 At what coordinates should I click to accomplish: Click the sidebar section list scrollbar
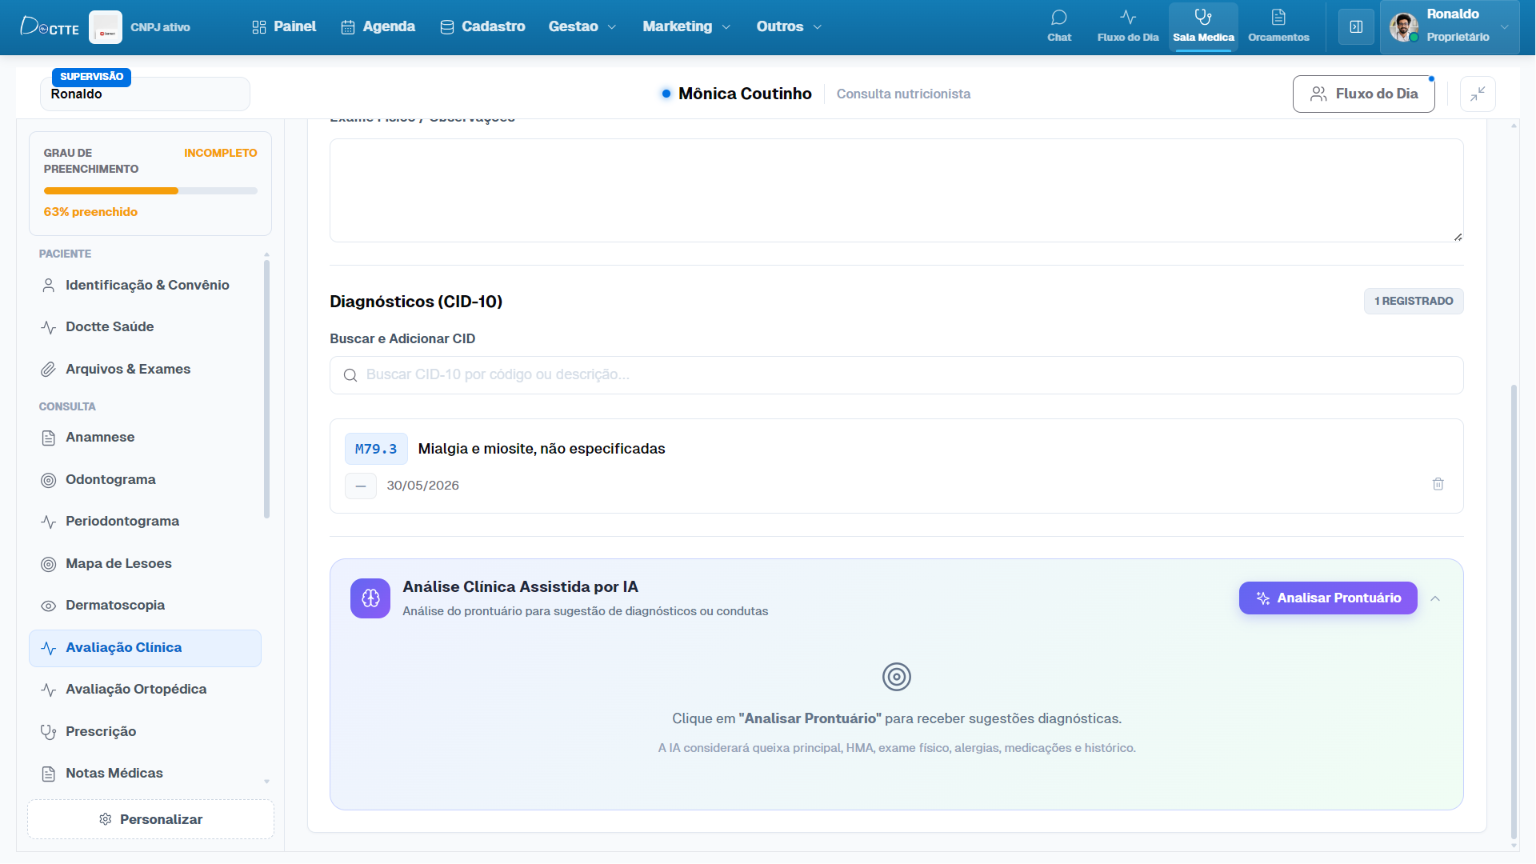[267, 389]
